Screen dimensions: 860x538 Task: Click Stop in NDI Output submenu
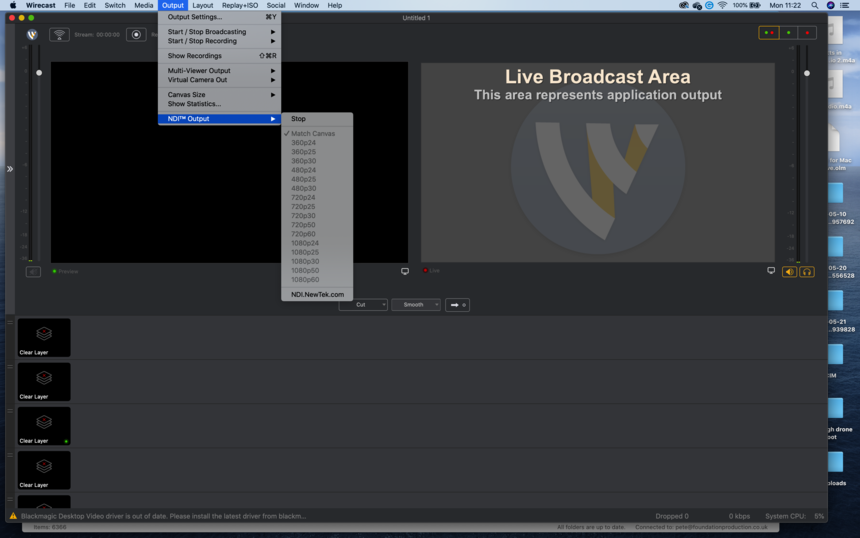[317, 118]
